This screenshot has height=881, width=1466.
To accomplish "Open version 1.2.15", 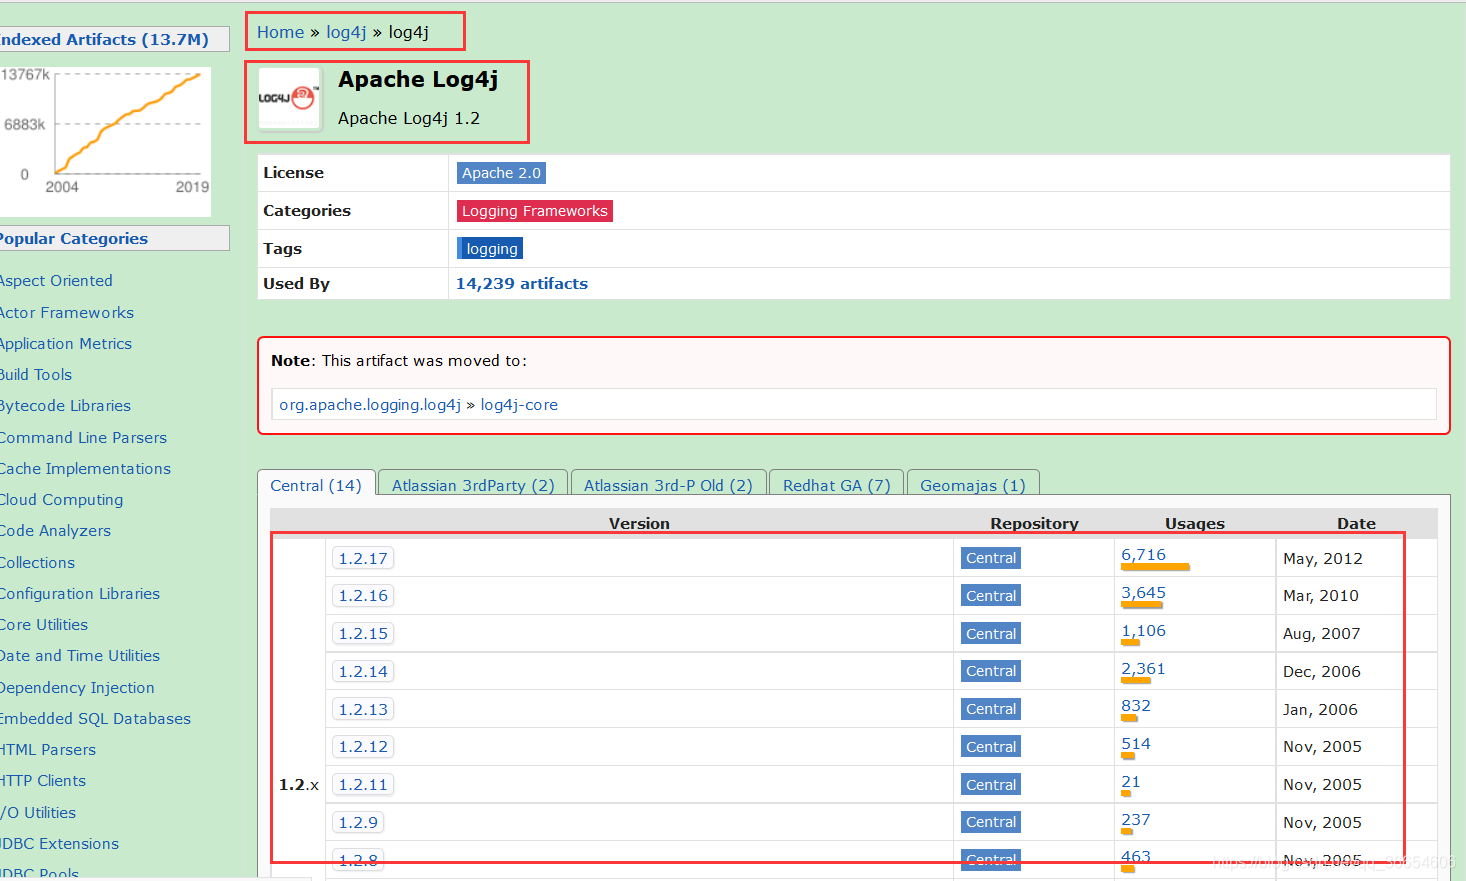I will [362, 634].
